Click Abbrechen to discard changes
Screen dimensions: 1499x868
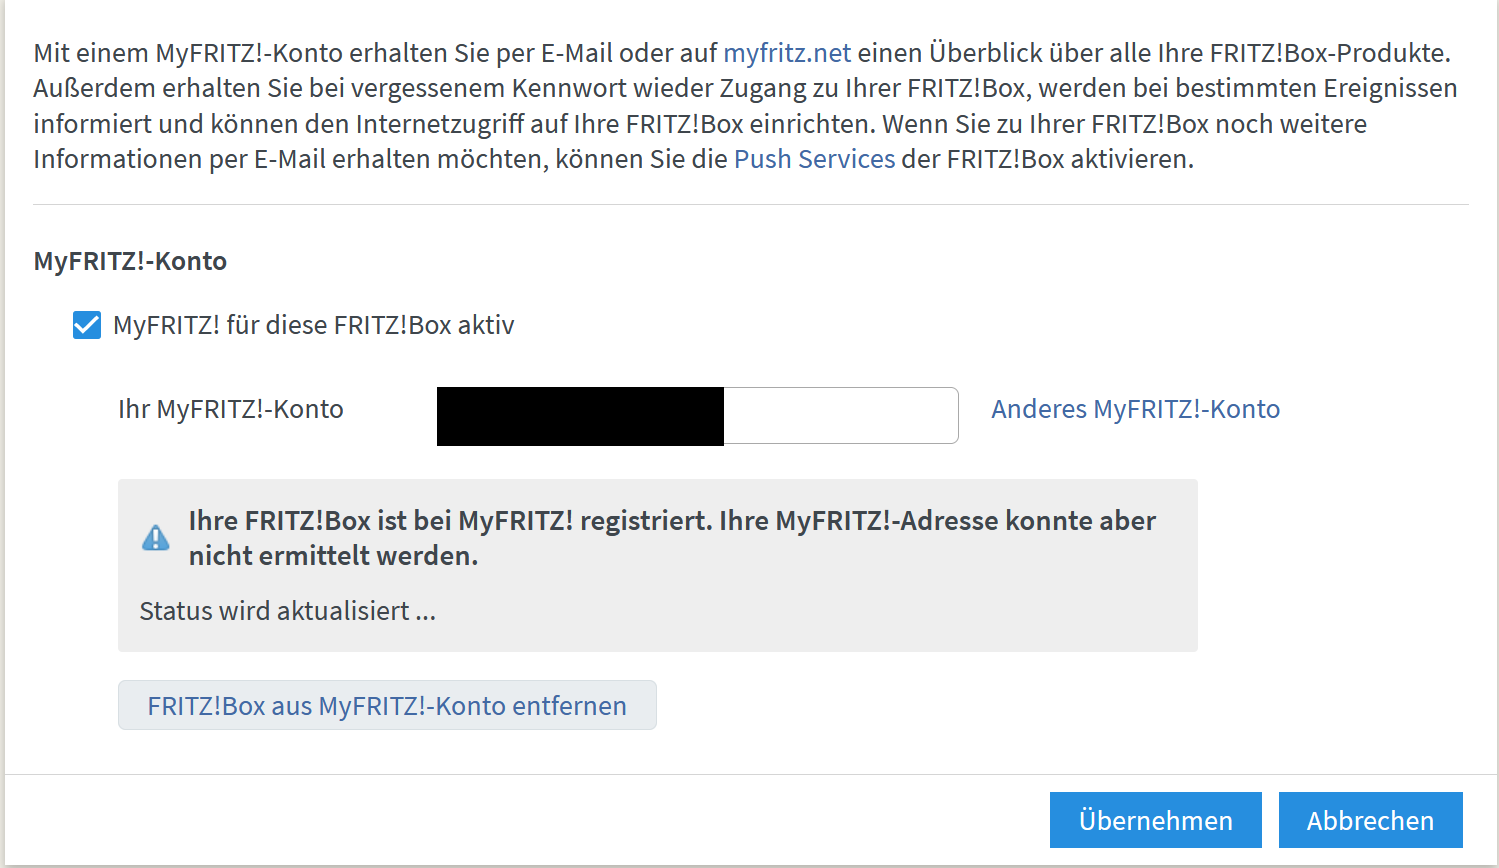(1370, 819)
